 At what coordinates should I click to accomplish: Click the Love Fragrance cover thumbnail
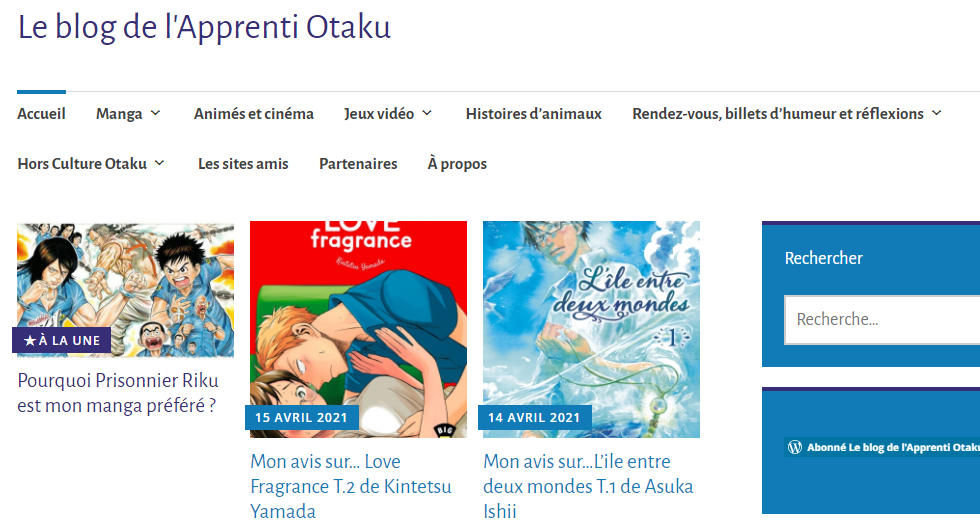point(358,329)
